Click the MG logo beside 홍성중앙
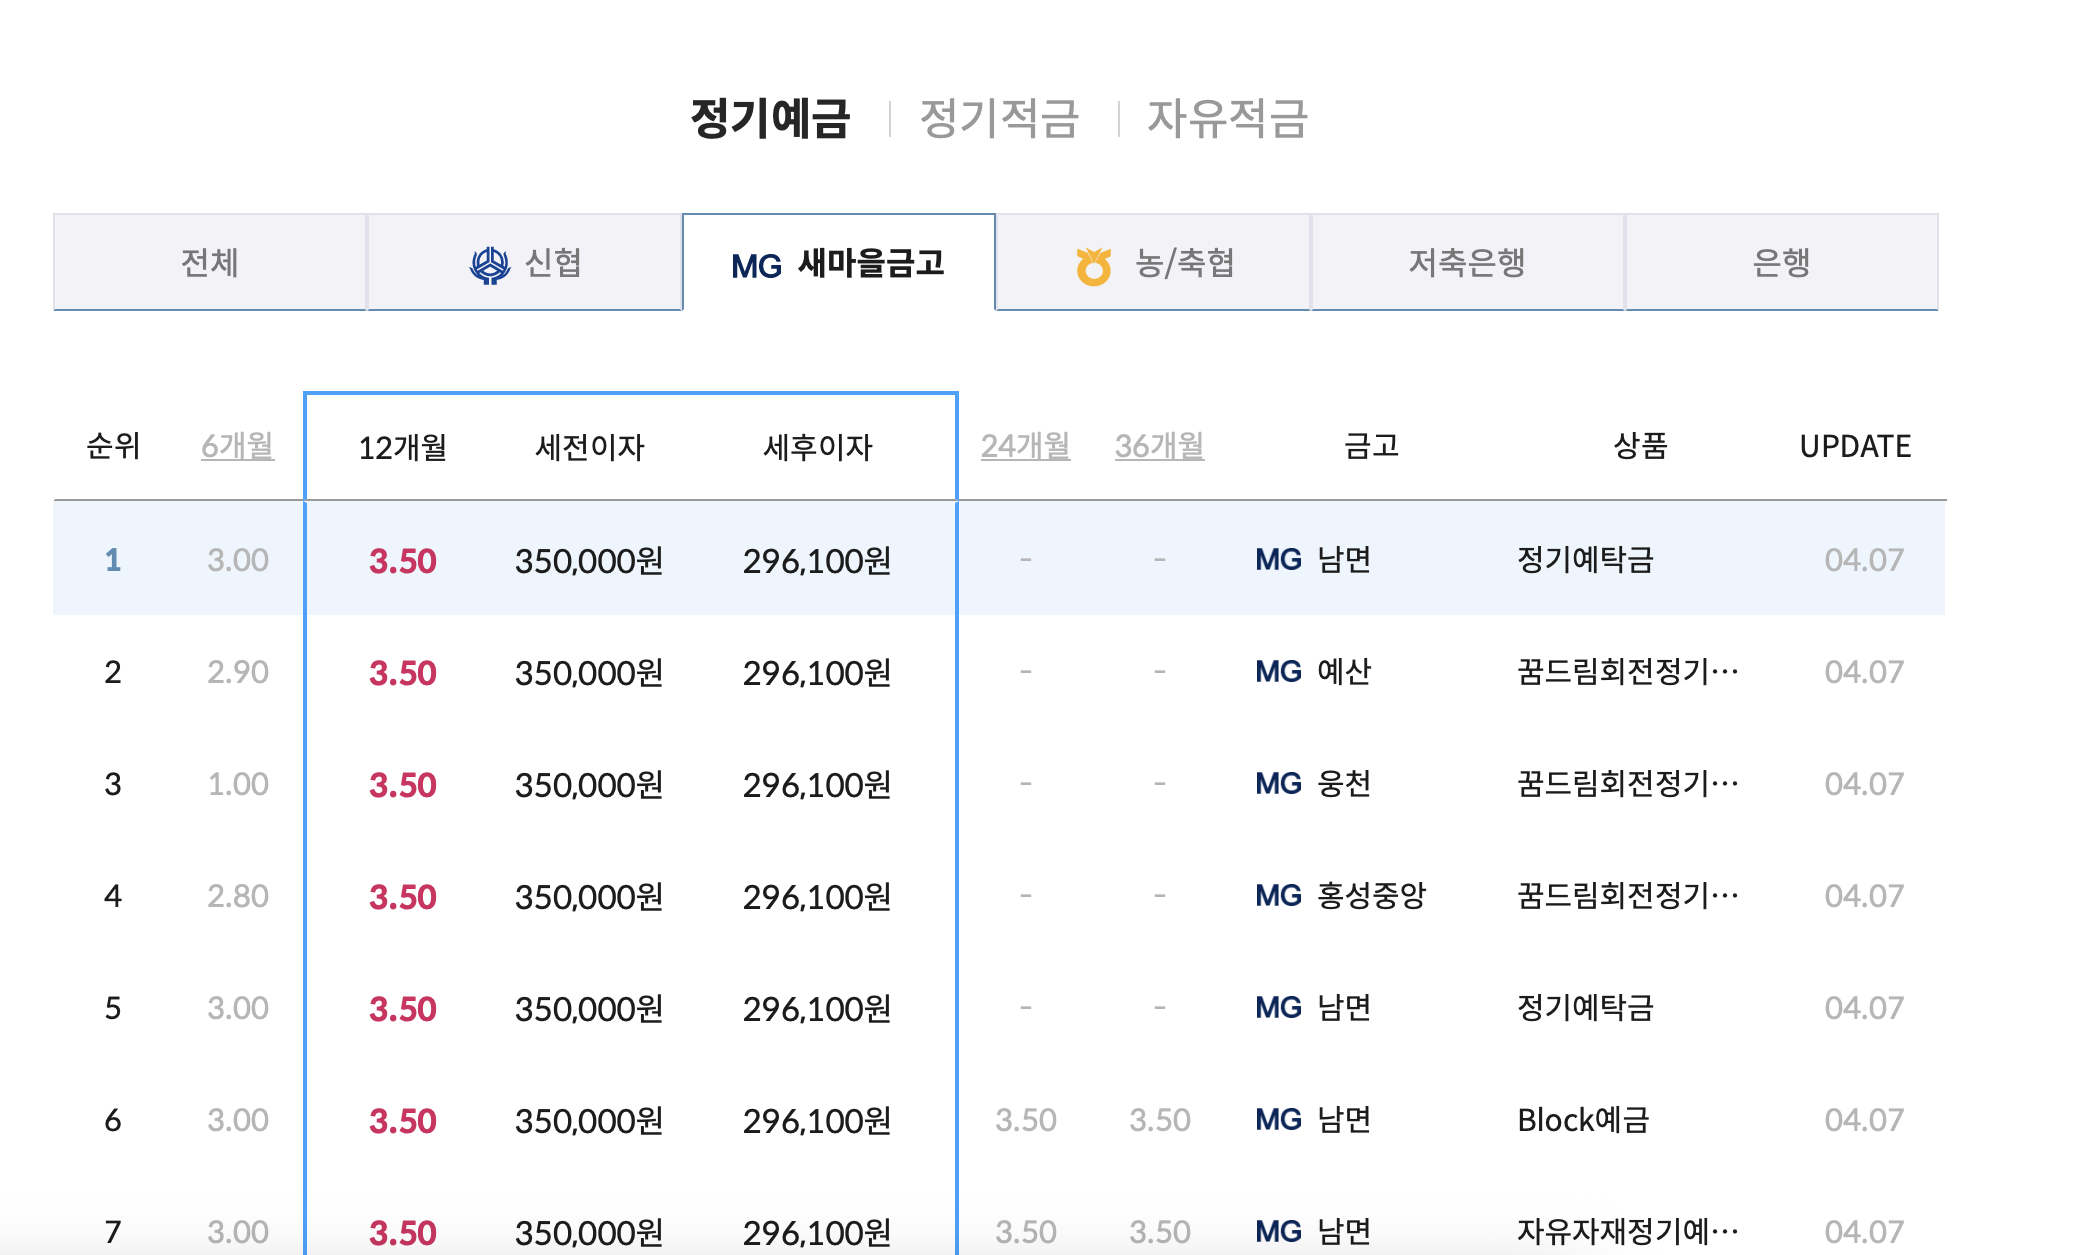 [1278, 896]
